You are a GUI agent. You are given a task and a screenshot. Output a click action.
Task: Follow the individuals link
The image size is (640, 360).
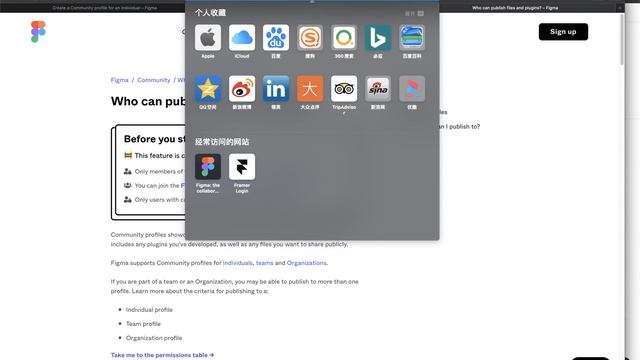coord(238,263)
